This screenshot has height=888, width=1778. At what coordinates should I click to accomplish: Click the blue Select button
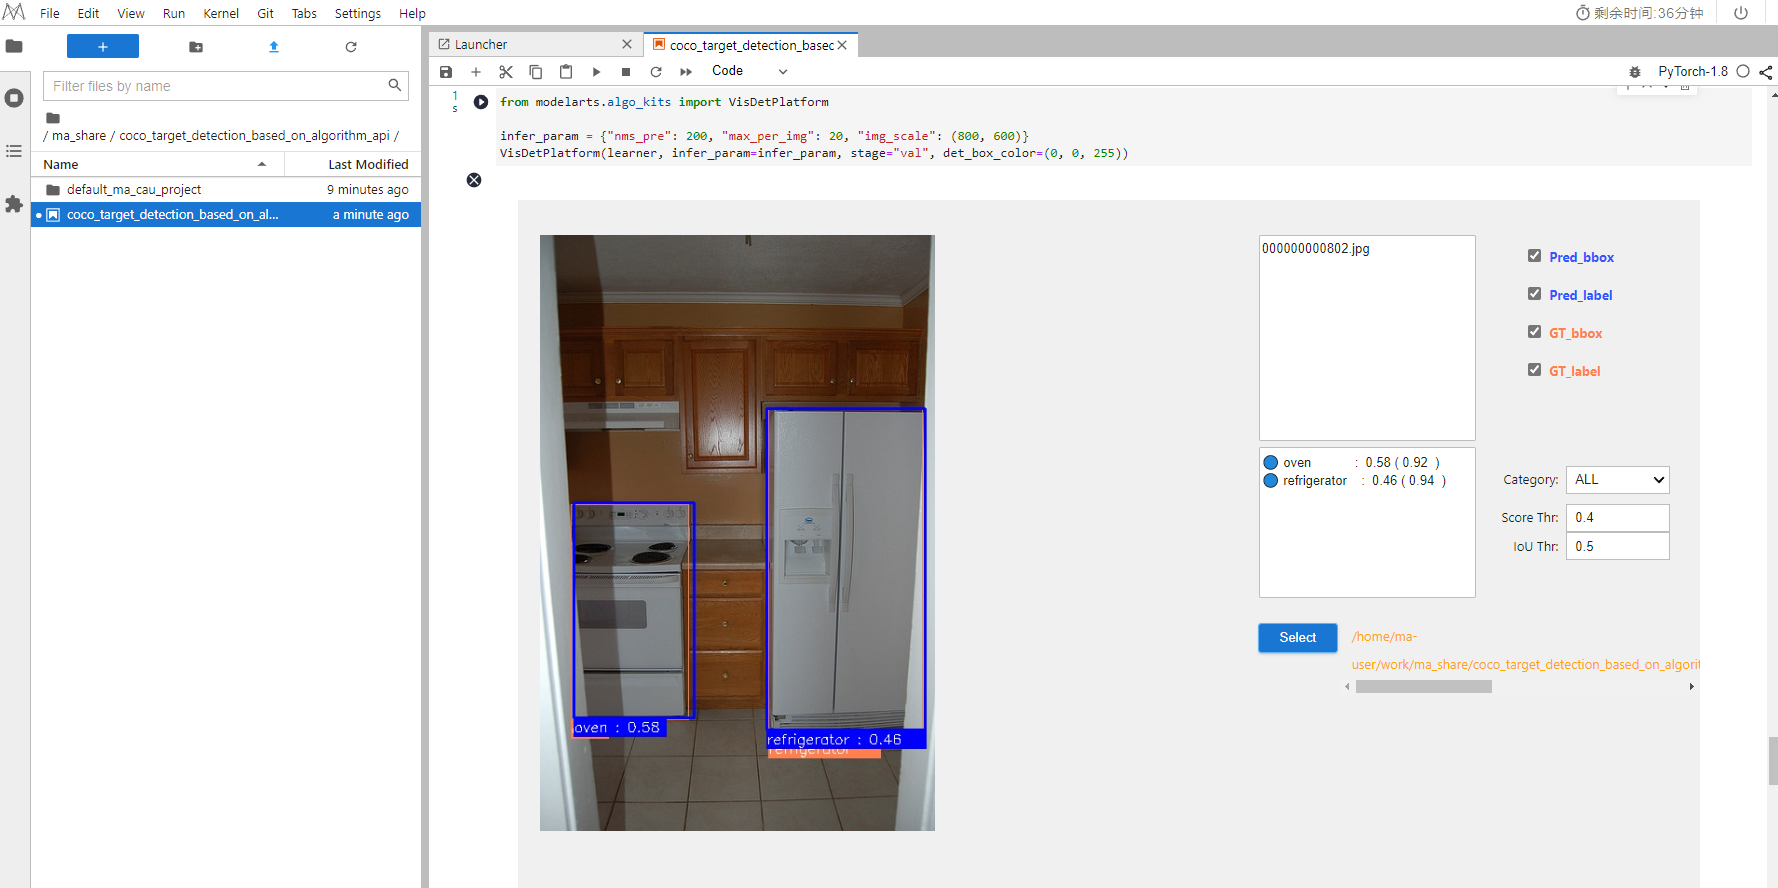coord(1298,638)
